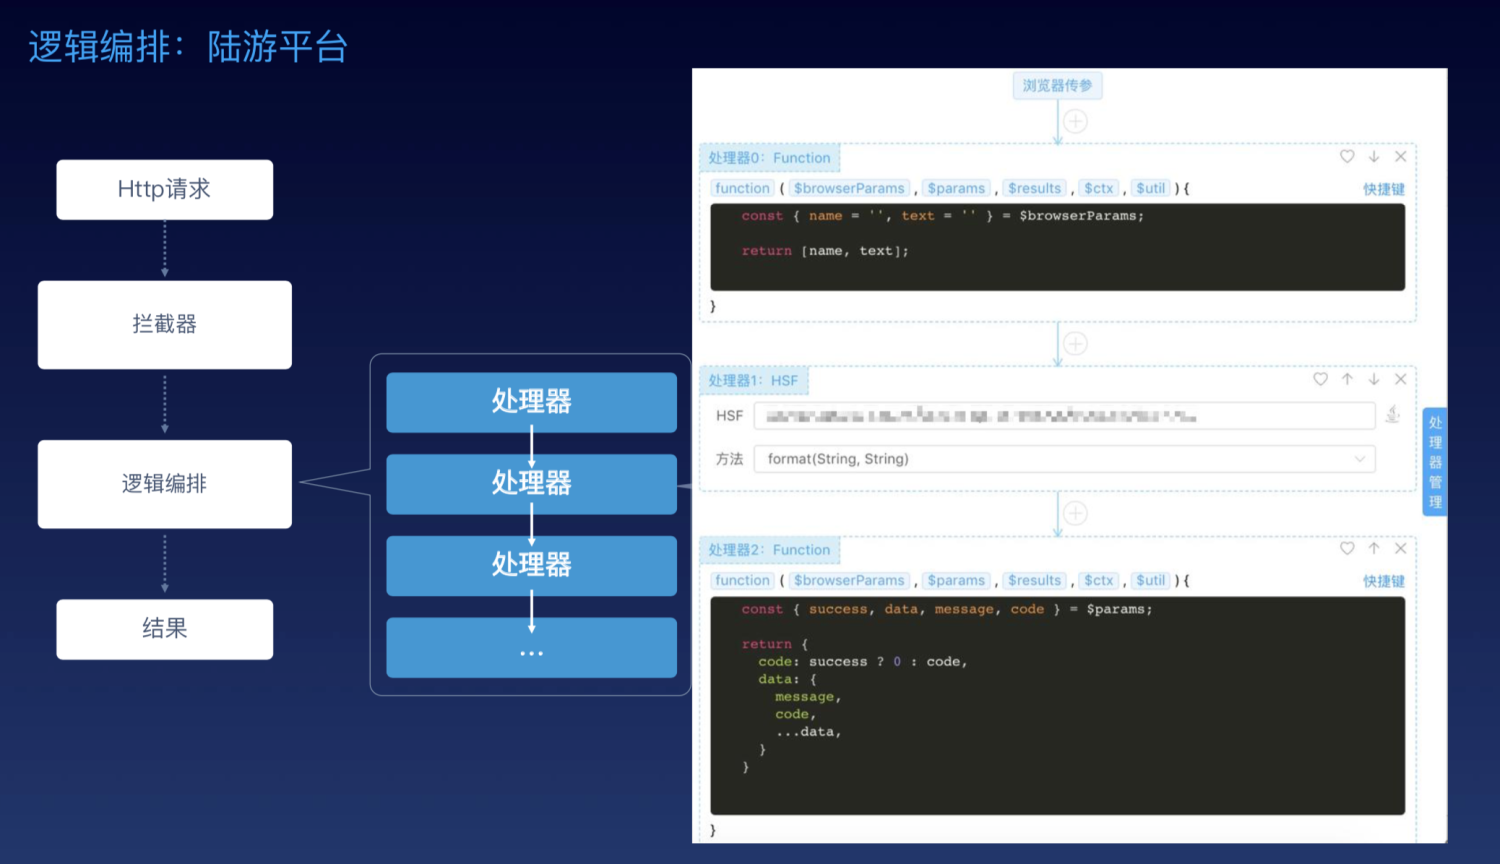Open the 方法 format(String, String) dropdown

pyautogui.click(x=1065, y=459)
